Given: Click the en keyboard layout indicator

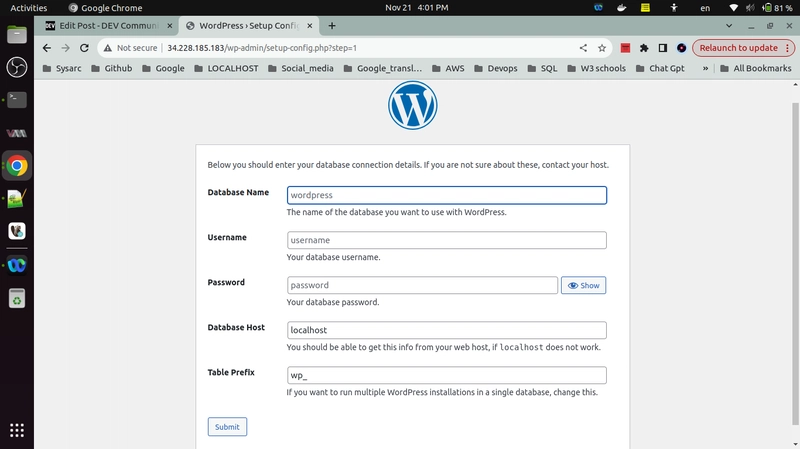Looking at the screenshot, I should pos(705,8).
